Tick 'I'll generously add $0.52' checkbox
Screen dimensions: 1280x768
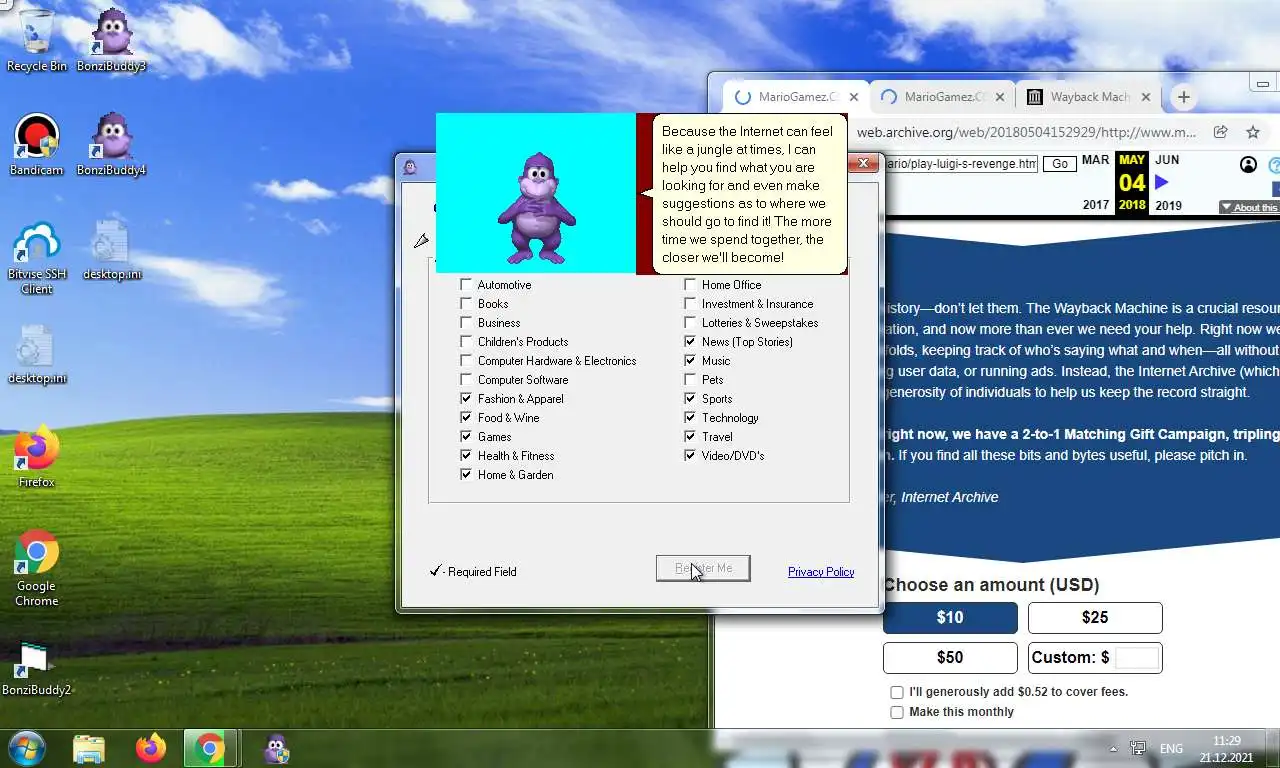click(x=897, y=692)
